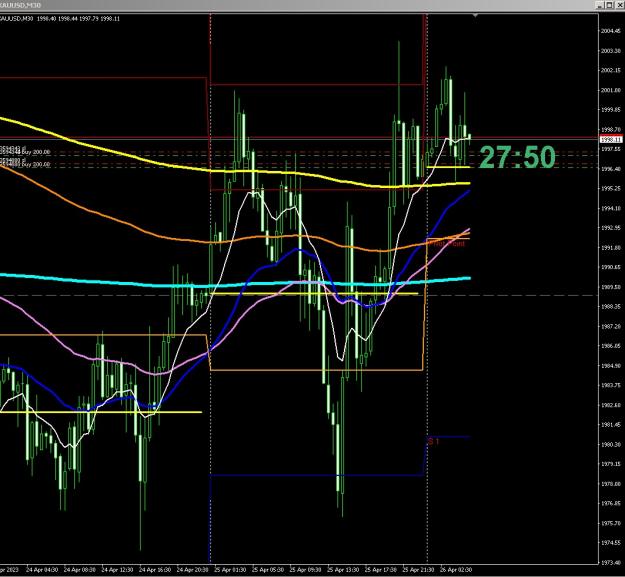Viewport: 625px width, 577px height.
Task: Click the 1996.40 price scale label
Action: tap(611, 169)
